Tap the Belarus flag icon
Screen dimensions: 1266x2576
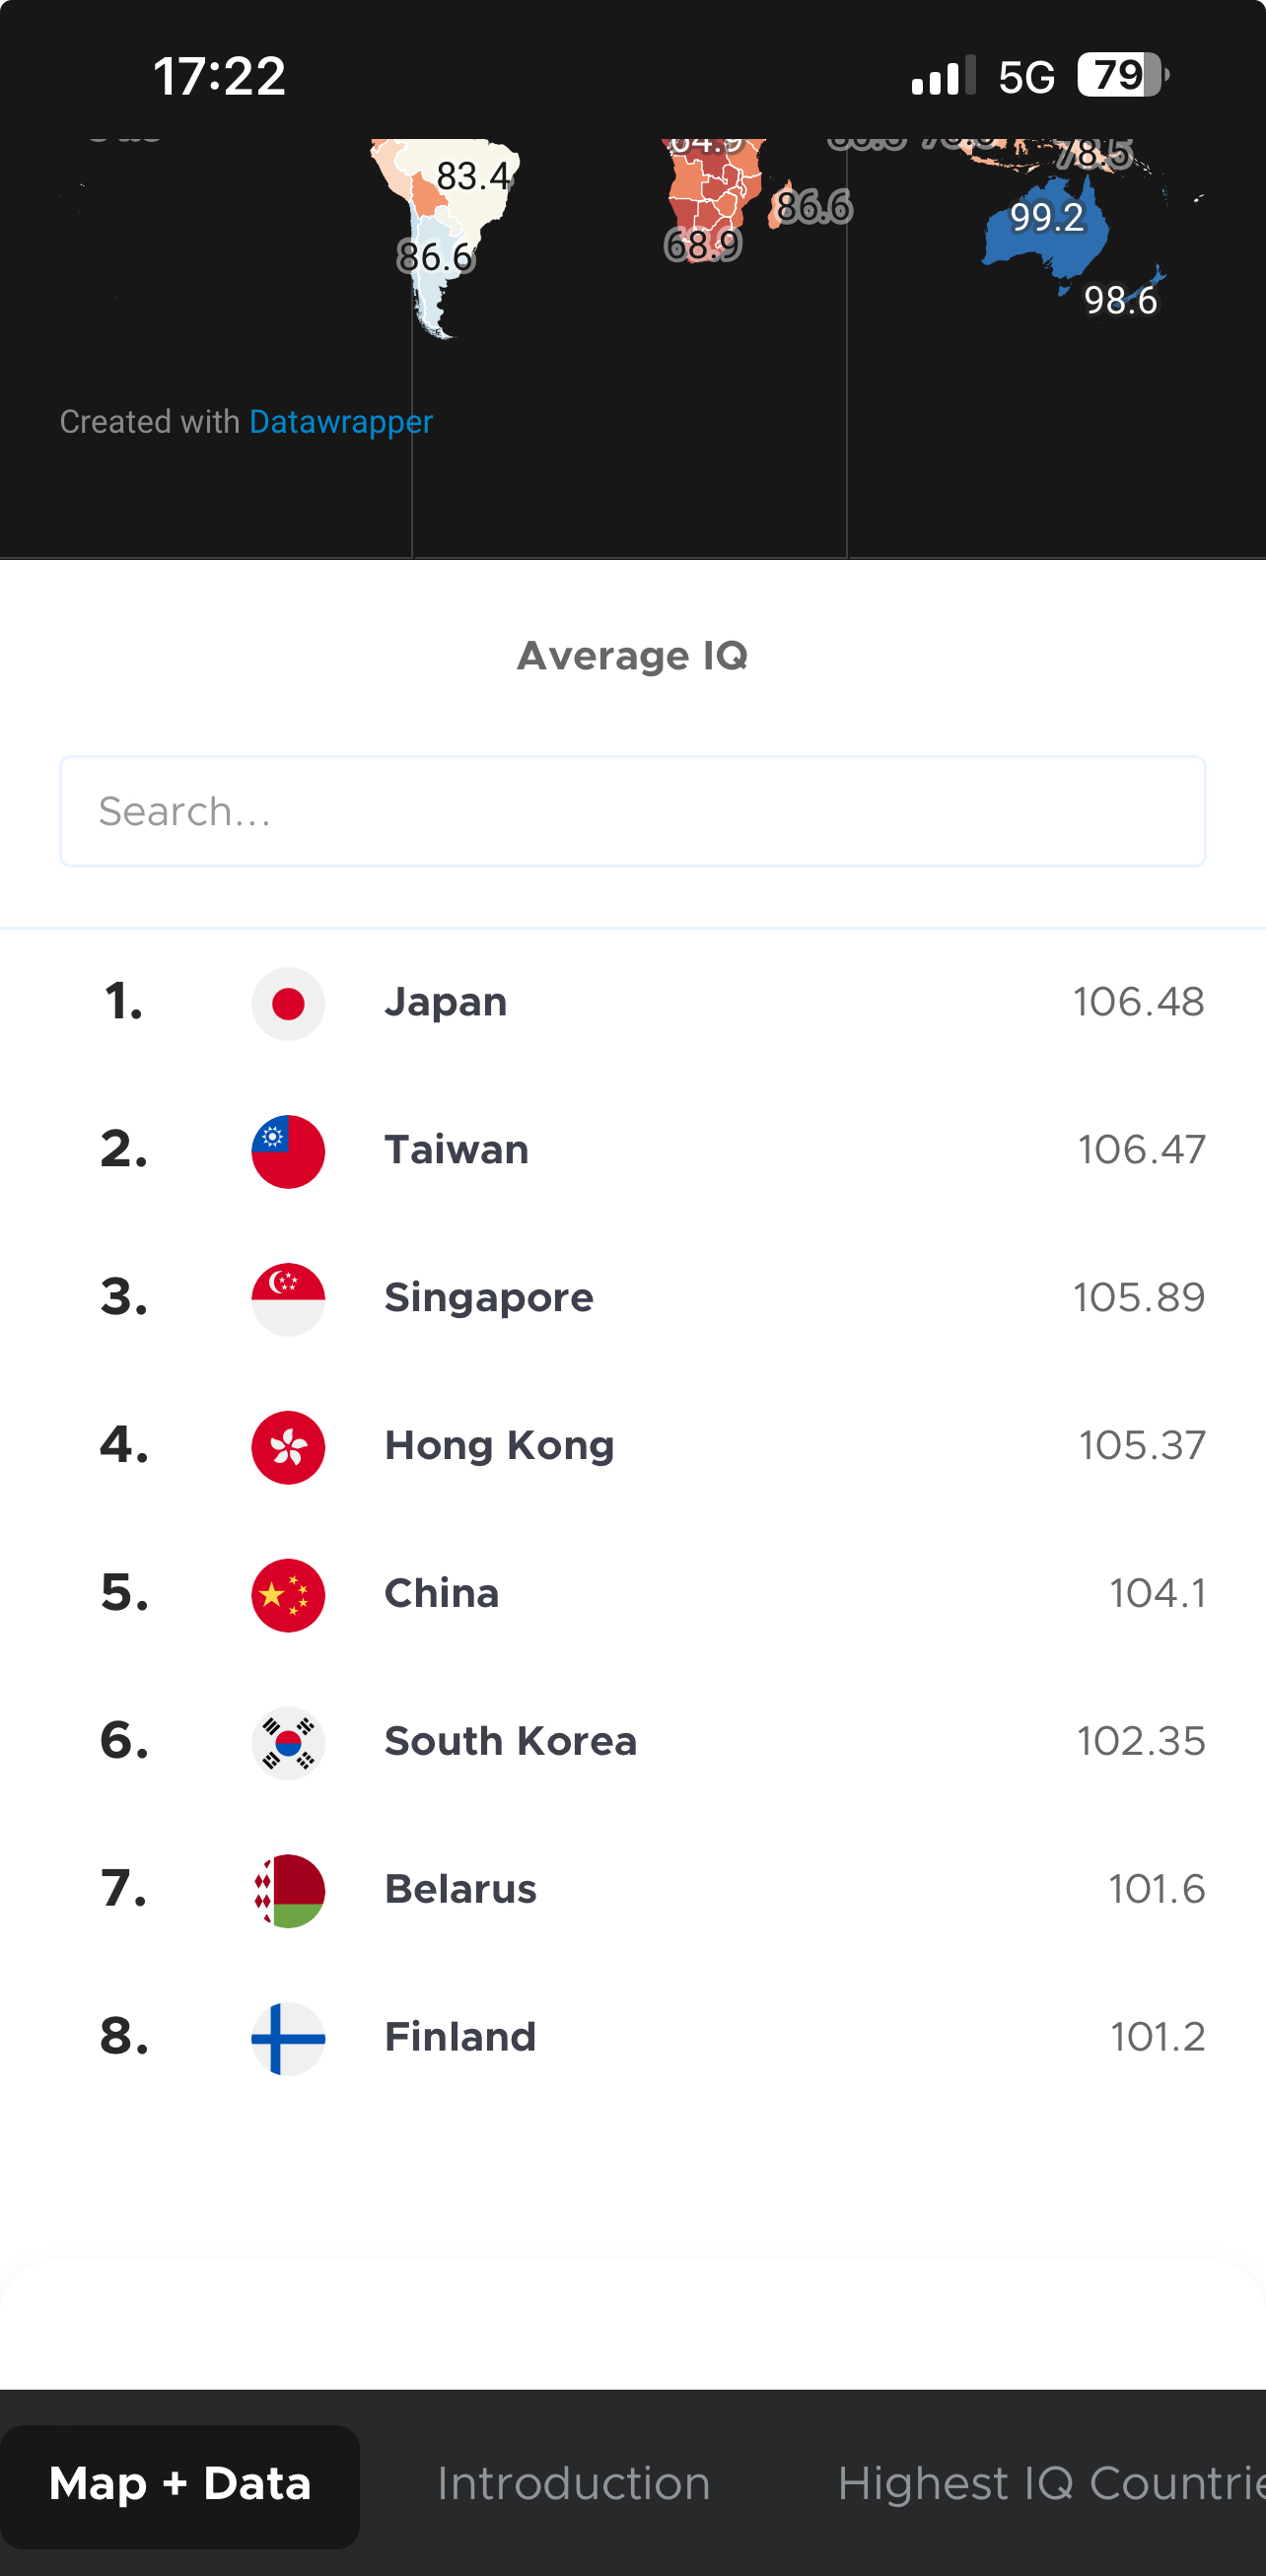[x=288, y=1891]
